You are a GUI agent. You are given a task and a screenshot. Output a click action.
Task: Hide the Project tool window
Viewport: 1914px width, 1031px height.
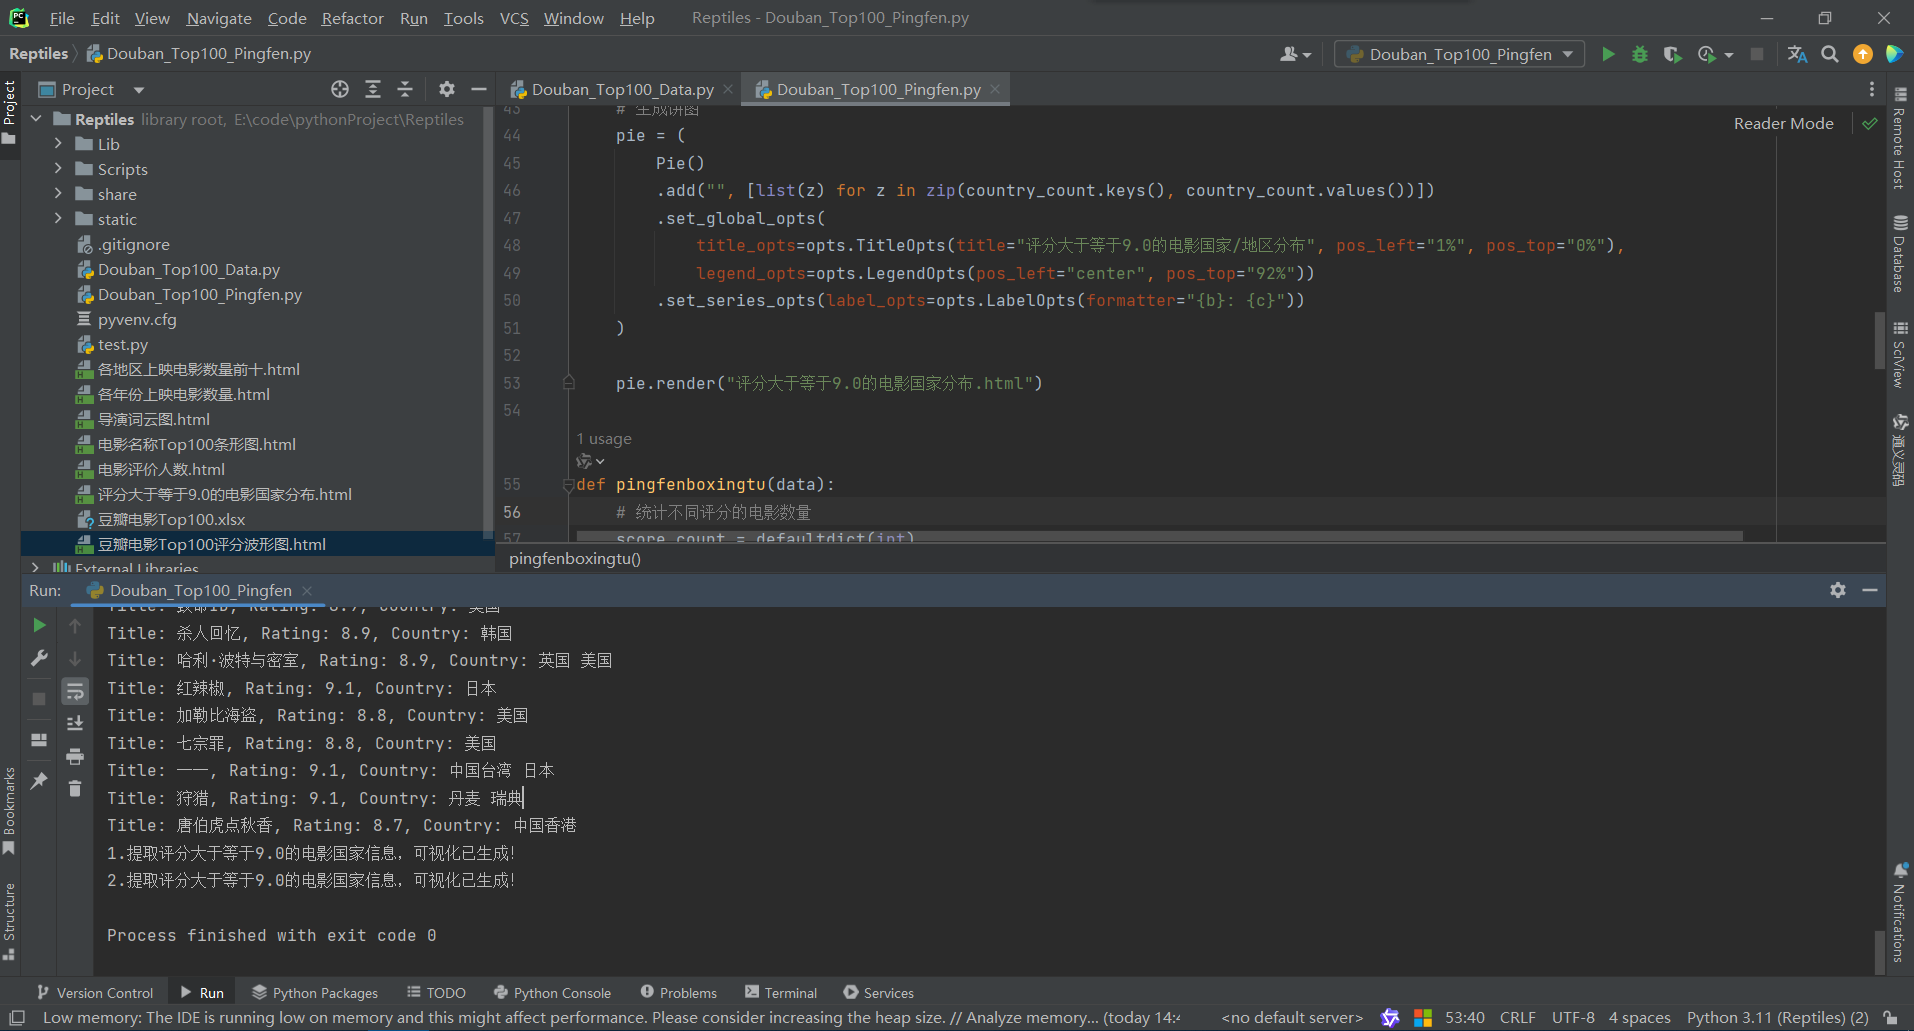click(x=479, y=89)
